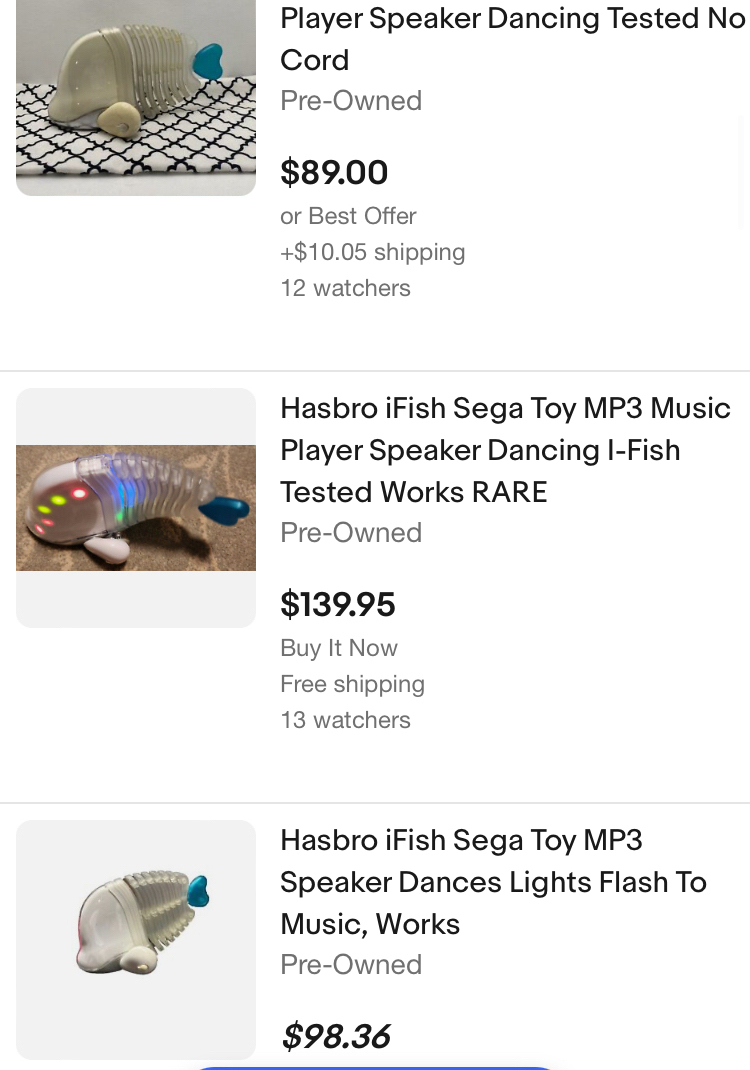Open the glowing iFish thumbnail on carpet

click(136, 507)
